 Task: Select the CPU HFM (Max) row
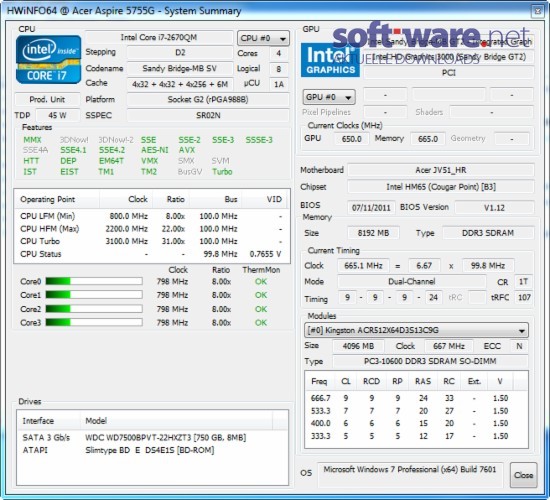(x=152, y=229)
